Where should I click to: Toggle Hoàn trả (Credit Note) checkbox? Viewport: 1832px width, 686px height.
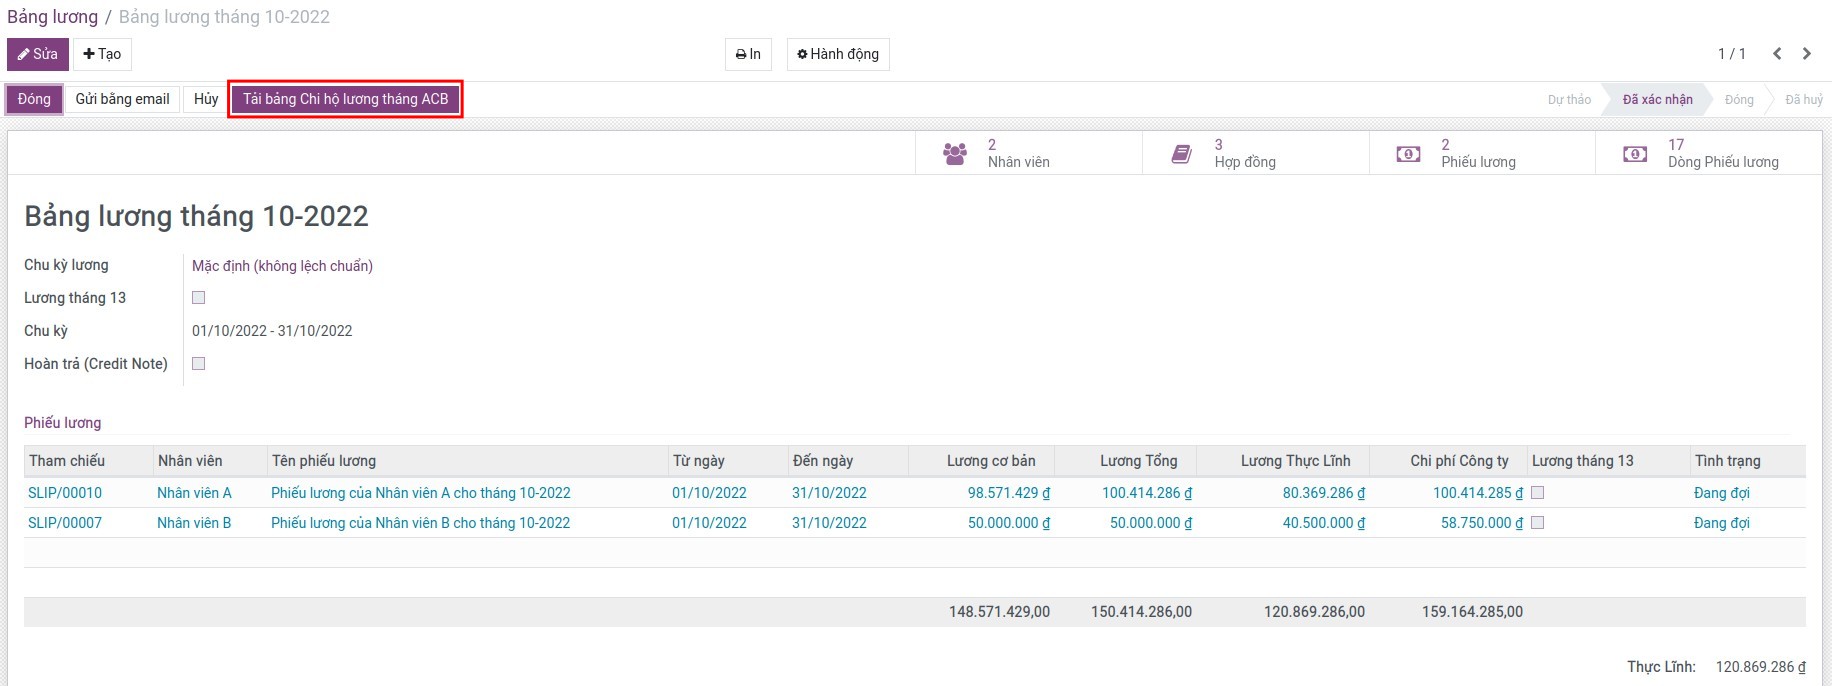[199, 364]
